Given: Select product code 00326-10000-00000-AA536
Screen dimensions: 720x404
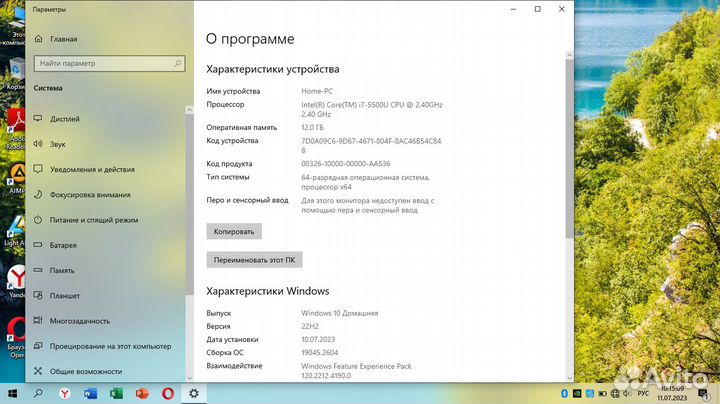Looking at the screenshot, I should 346,163.
